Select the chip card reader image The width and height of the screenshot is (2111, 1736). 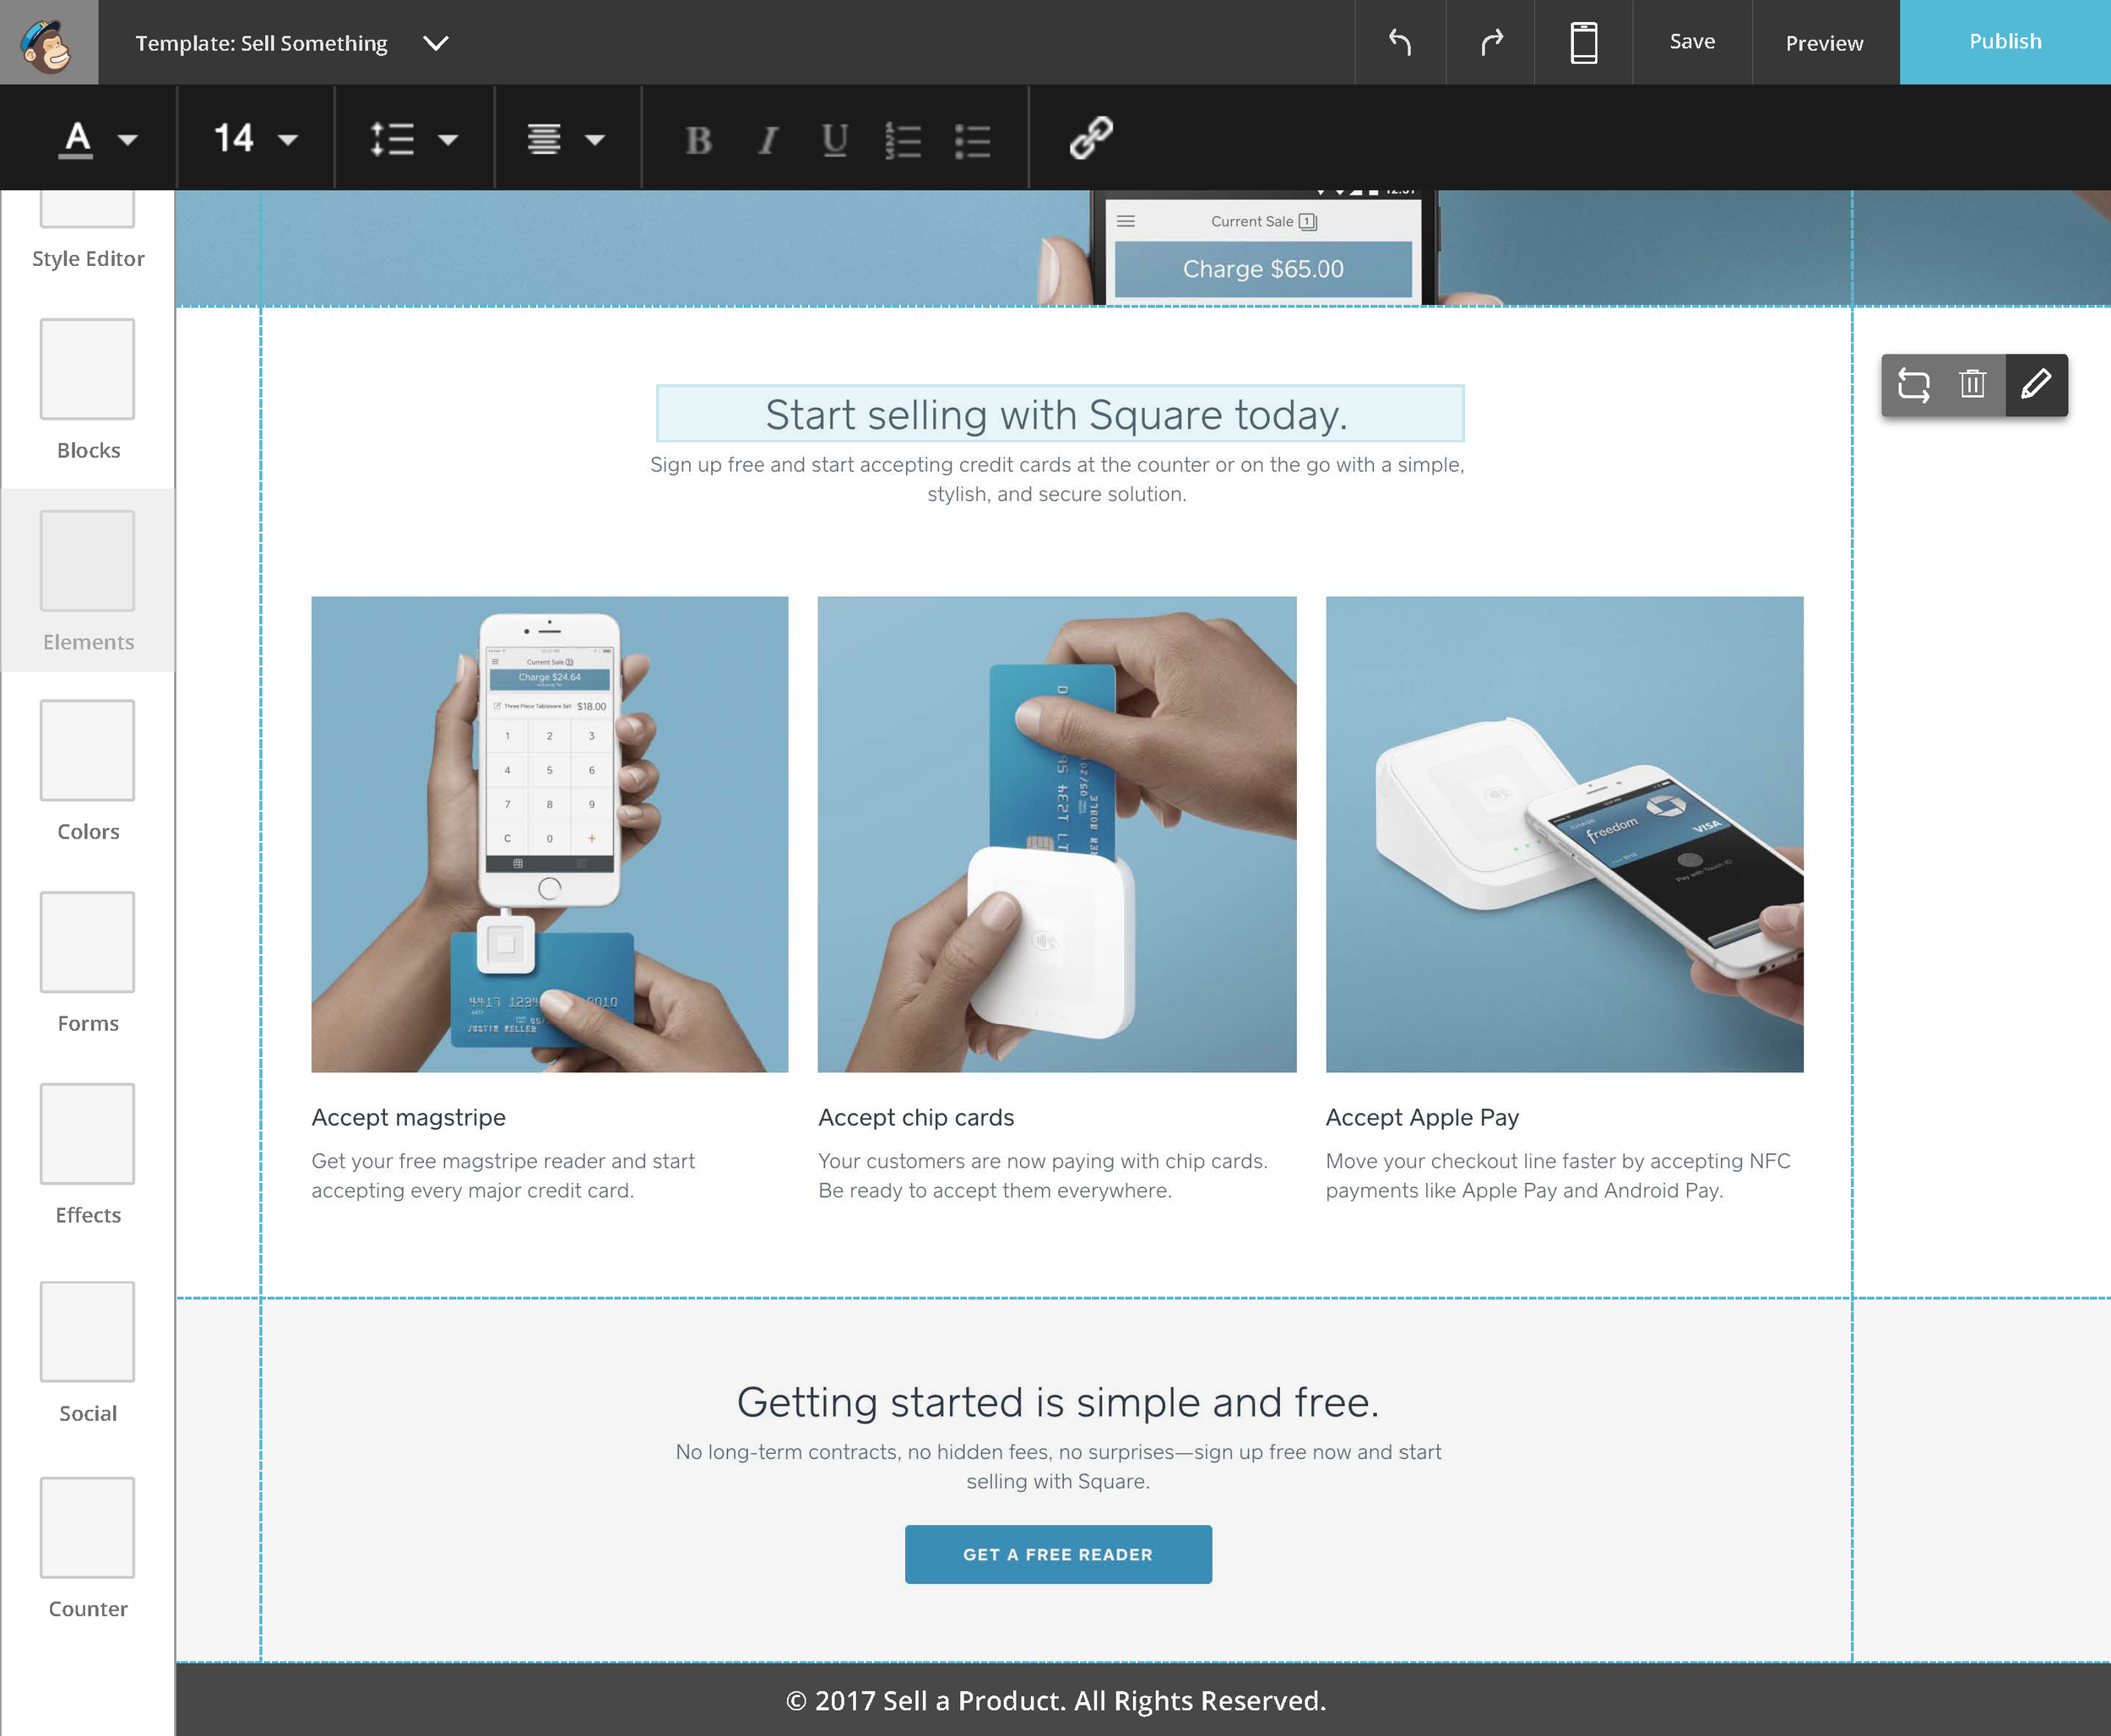tap(1057, 834)
